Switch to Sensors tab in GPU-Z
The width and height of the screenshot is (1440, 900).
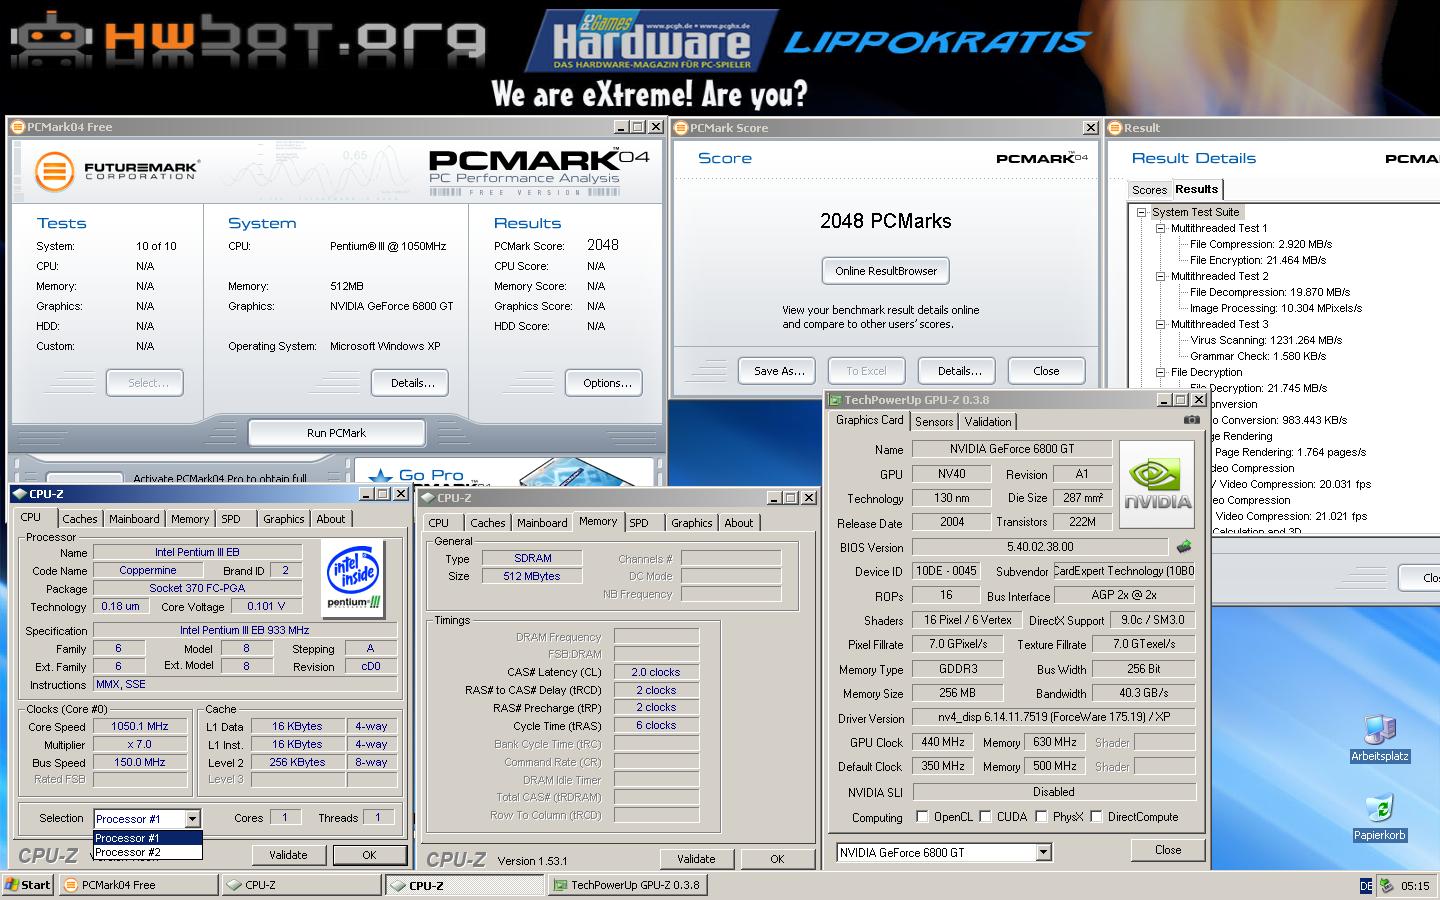(934, 422)
